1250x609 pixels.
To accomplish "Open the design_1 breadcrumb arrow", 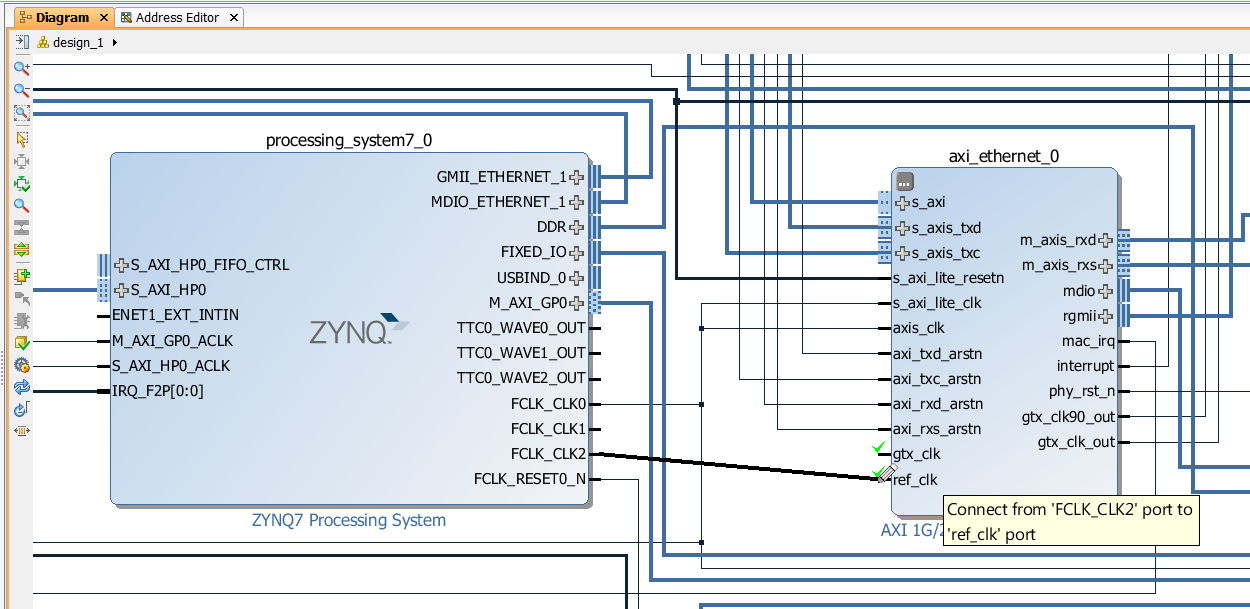I will pyautogui.click(x=115, y=43).
